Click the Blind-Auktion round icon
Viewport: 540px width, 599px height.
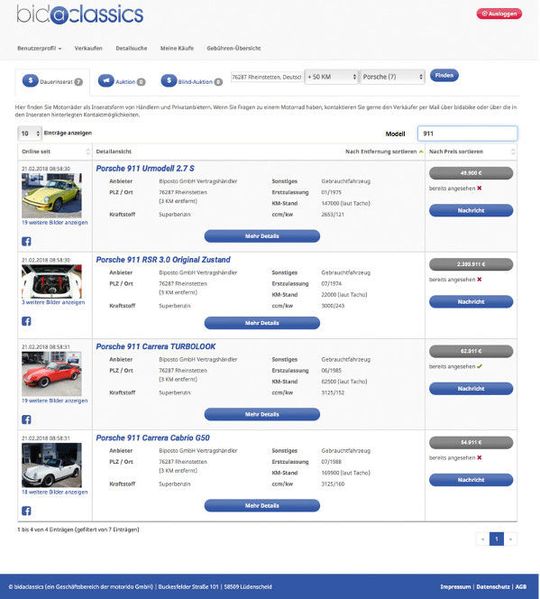(x=169, y=81)
